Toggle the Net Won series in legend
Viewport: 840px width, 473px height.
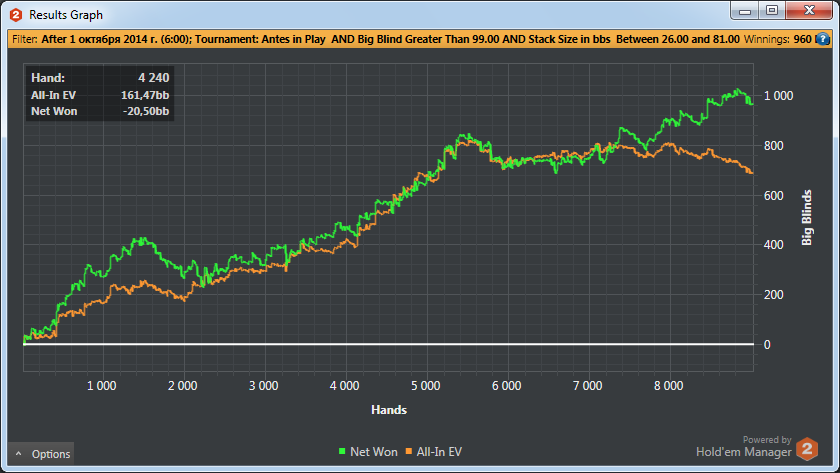[372, 453]
